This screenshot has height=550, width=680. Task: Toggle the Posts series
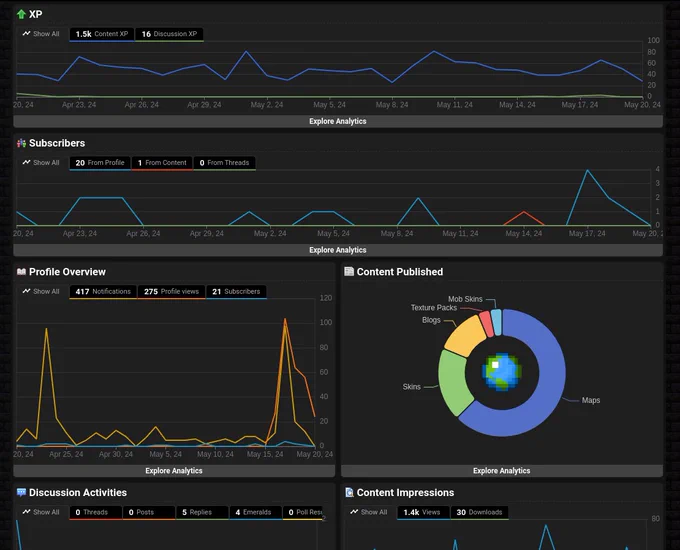149,513
